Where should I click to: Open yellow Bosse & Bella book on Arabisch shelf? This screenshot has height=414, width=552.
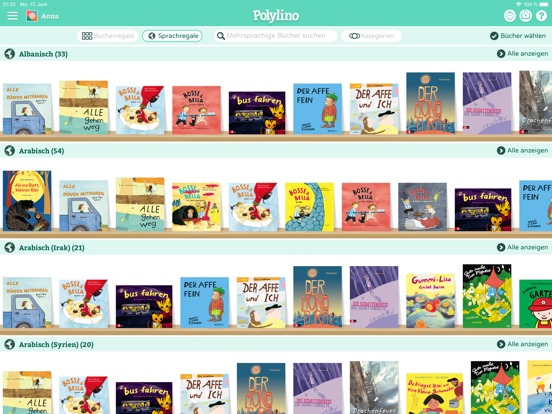pyautogui.click(x=309, y=207)
